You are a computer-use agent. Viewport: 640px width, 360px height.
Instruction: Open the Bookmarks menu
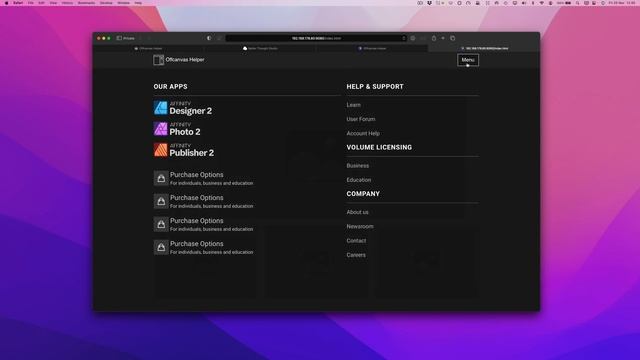point(87,3)
